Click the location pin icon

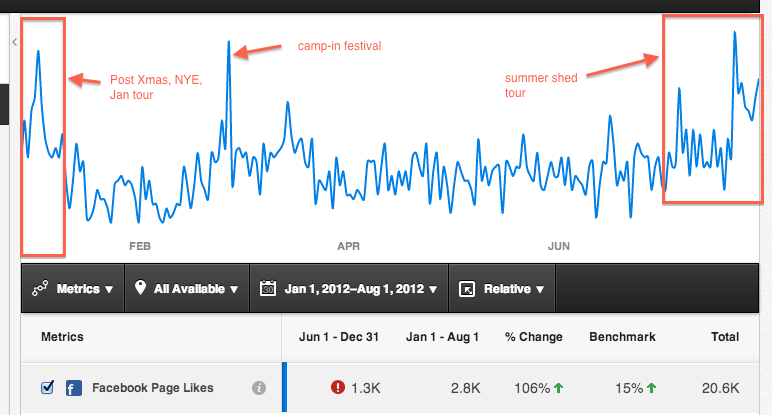[140, 288]
